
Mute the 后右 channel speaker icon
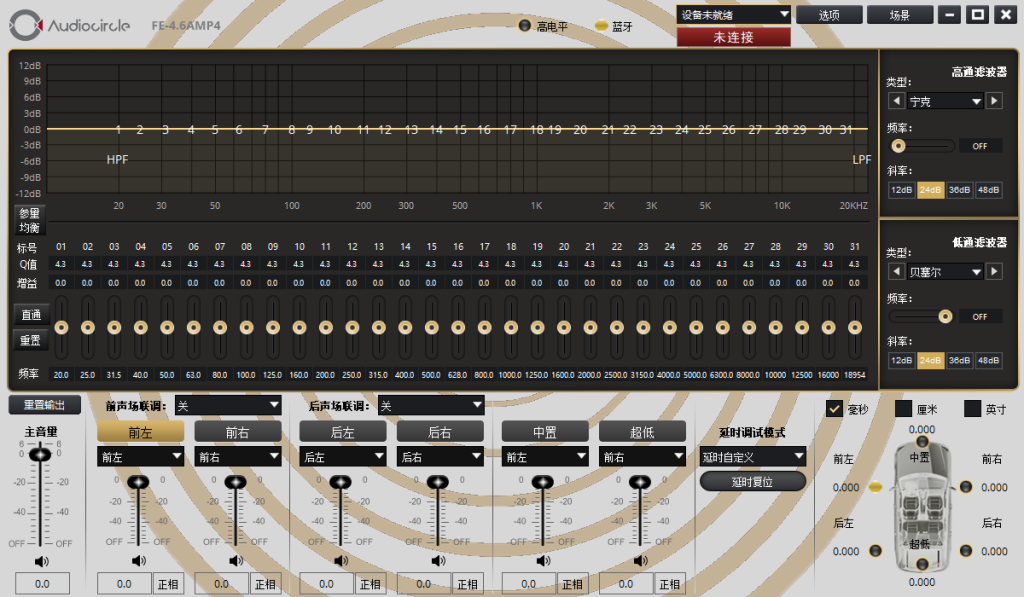coord(438,560)
